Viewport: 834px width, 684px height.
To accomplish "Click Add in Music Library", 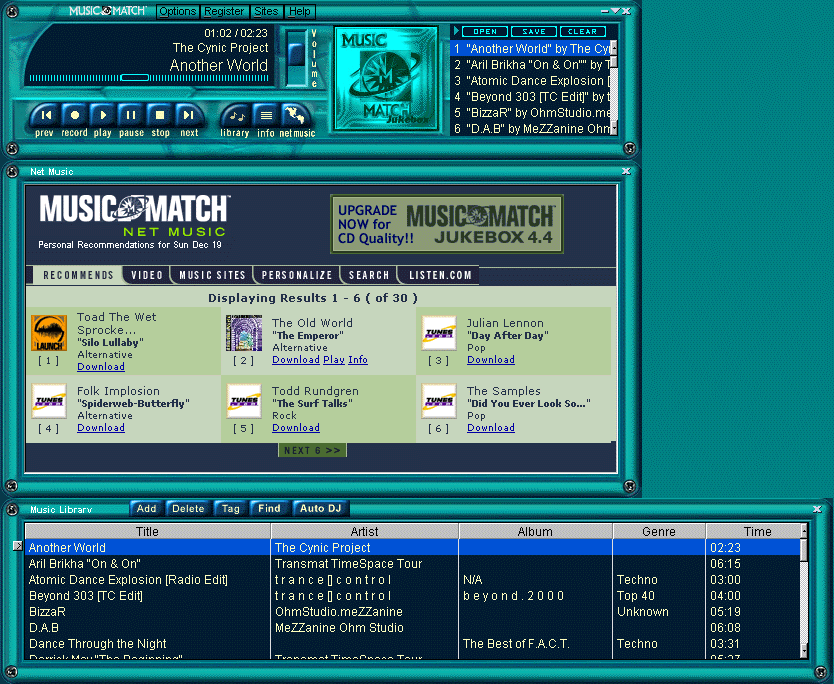I will (x=146, y=508).
